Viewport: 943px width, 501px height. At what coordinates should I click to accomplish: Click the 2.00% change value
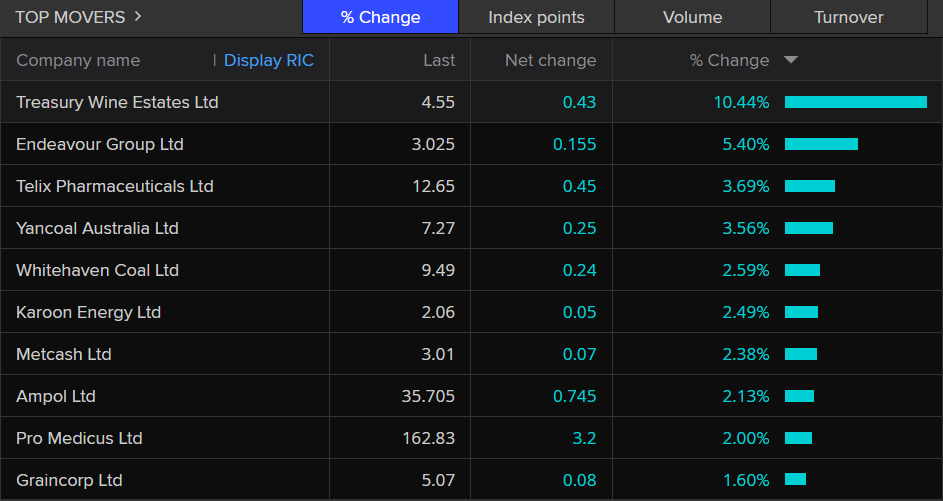pos(746,438)
